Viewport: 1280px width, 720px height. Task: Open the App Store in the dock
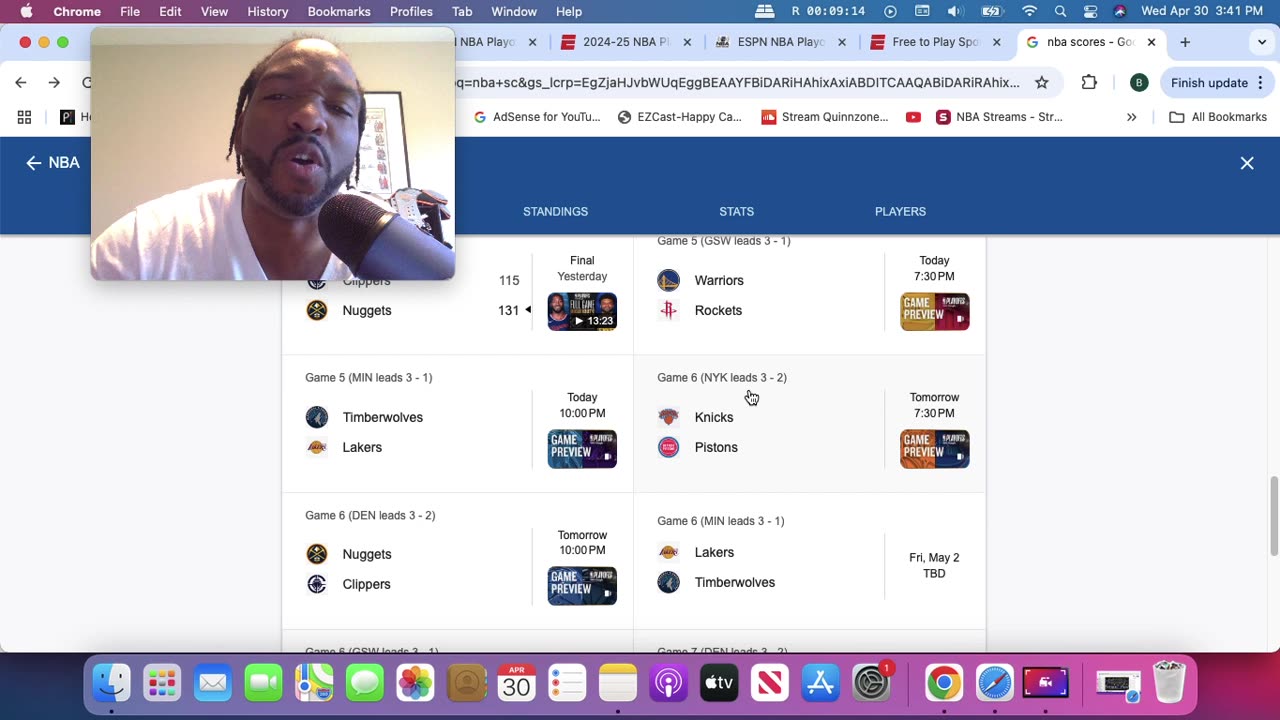820,683
